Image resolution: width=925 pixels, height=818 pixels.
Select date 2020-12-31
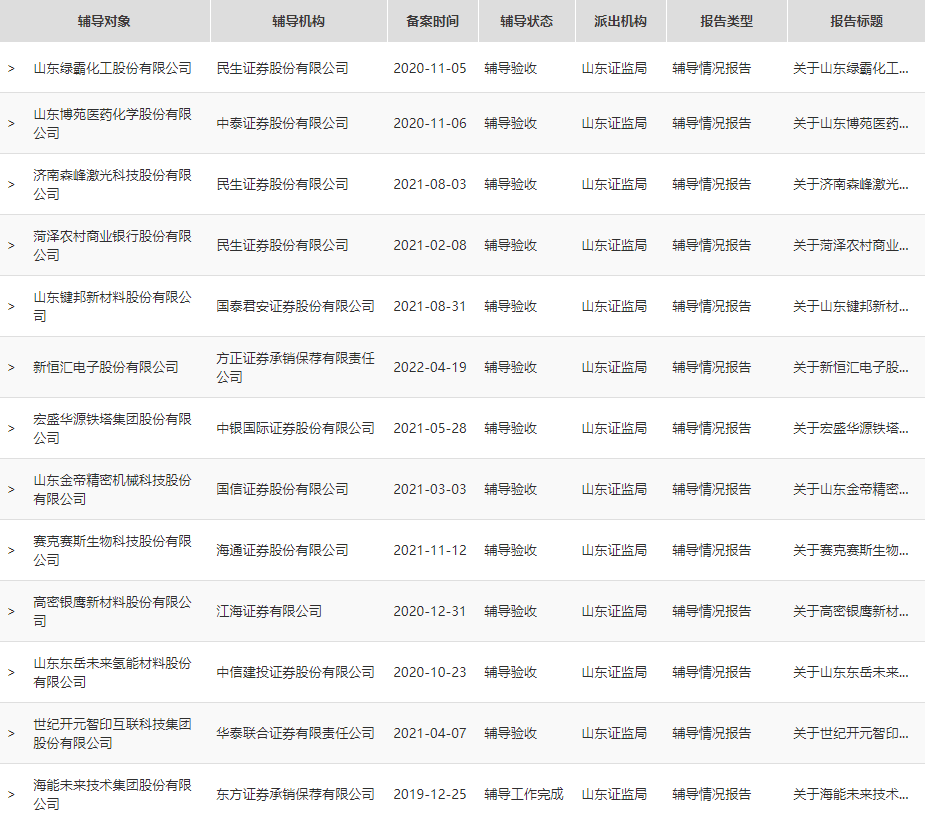click(430, 612)
